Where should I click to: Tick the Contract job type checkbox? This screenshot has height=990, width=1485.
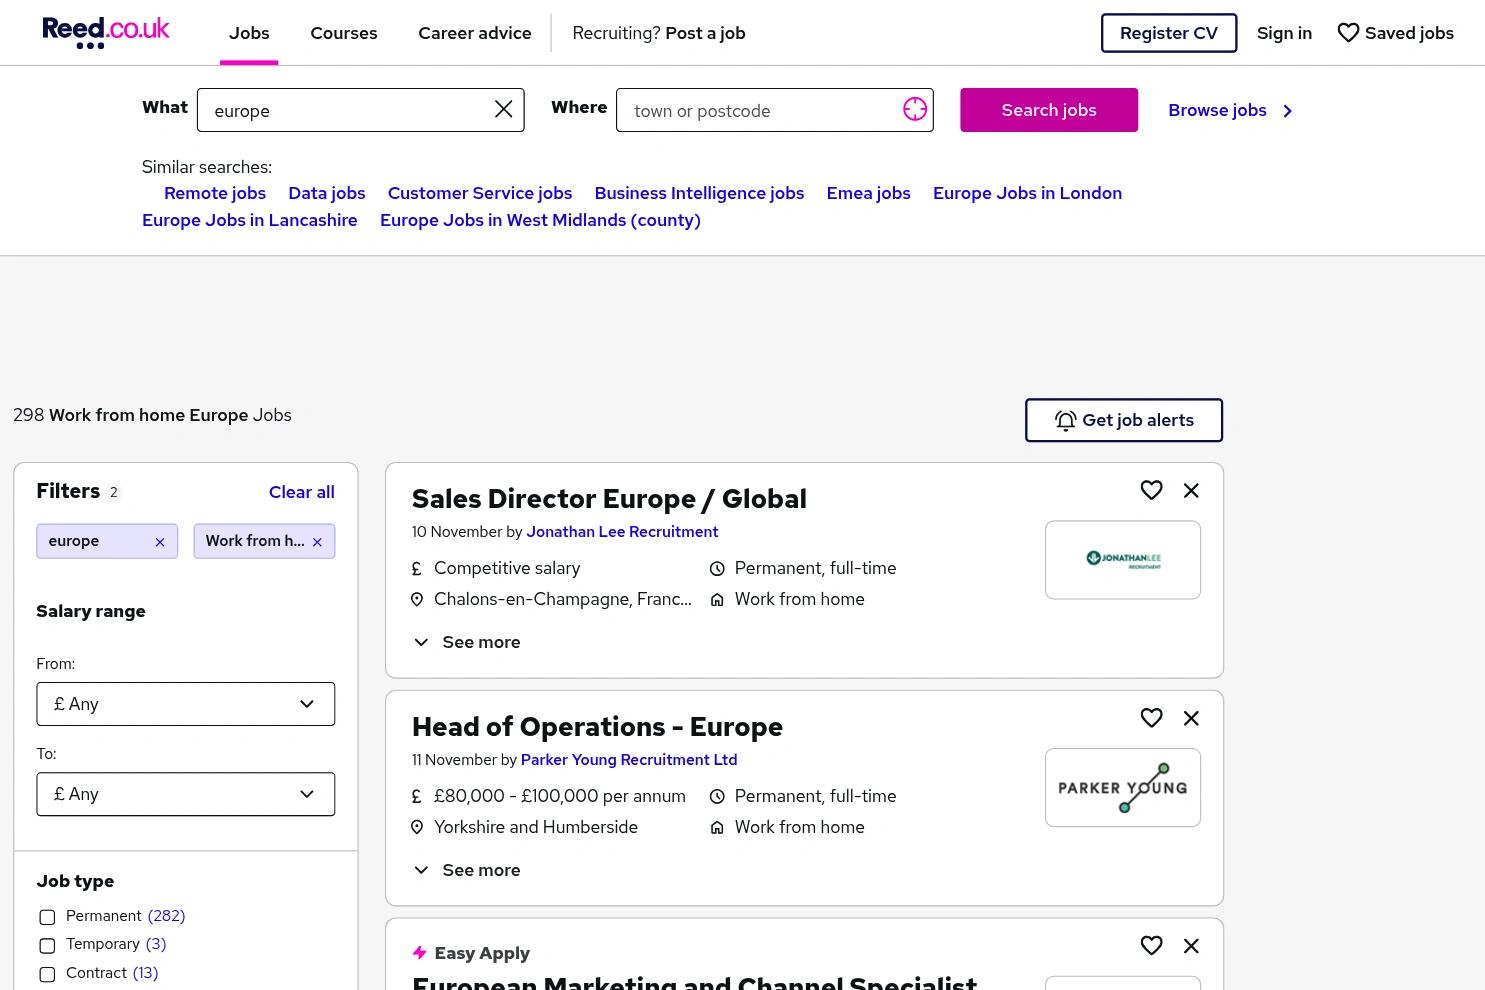click(47, 974)
